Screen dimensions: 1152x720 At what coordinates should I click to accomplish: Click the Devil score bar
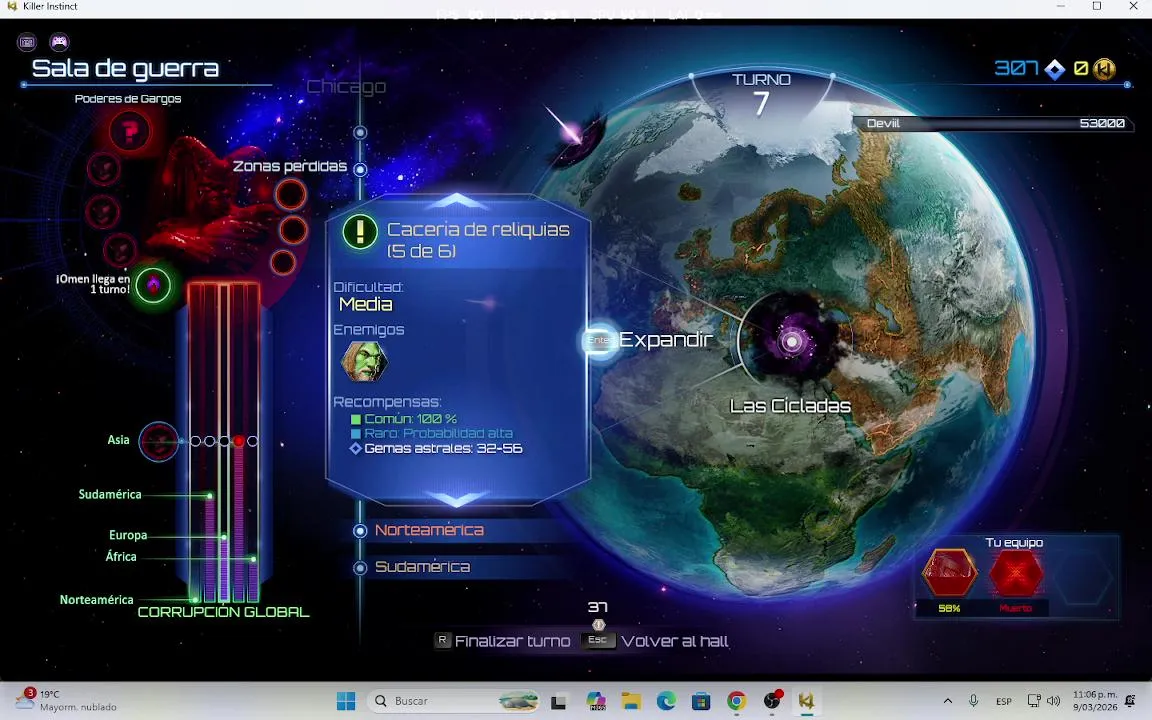pos(993,123)
